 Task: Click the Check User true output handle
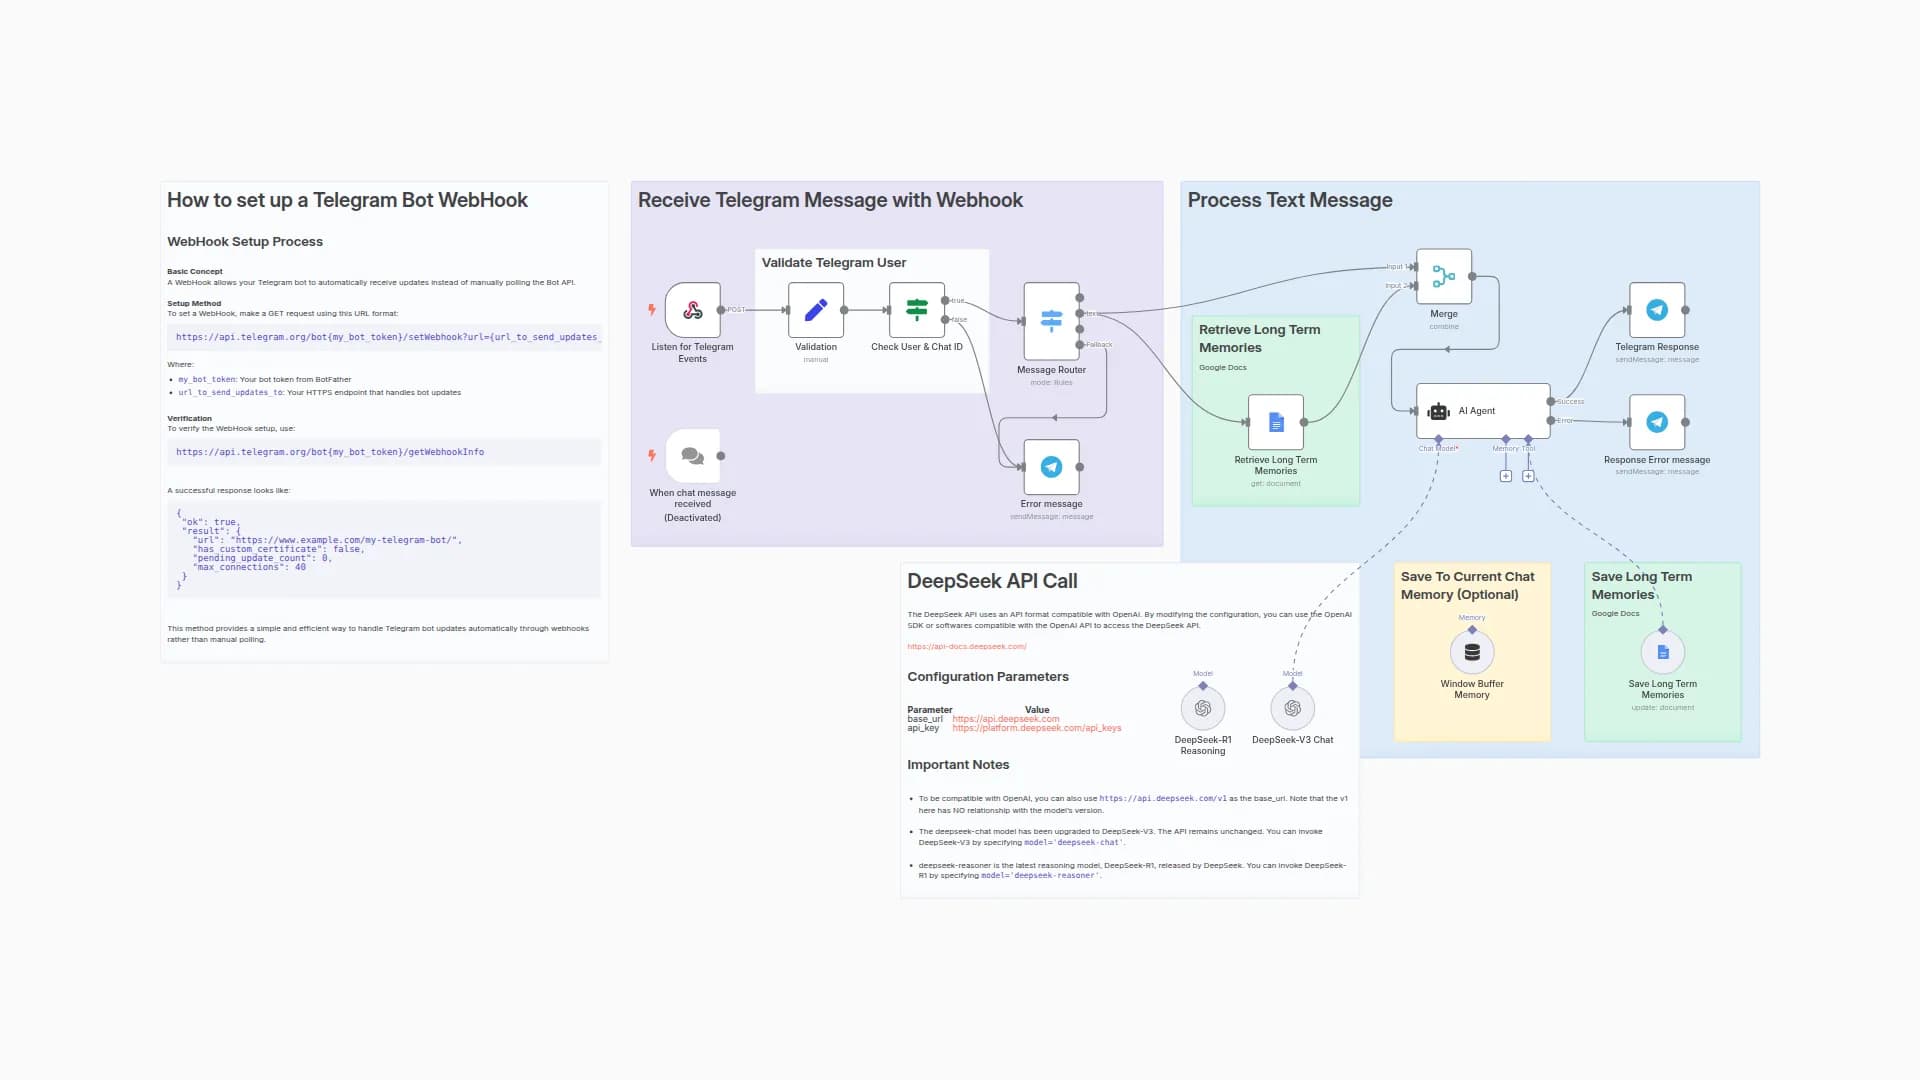pyautogui.click(x=945, y=300)
